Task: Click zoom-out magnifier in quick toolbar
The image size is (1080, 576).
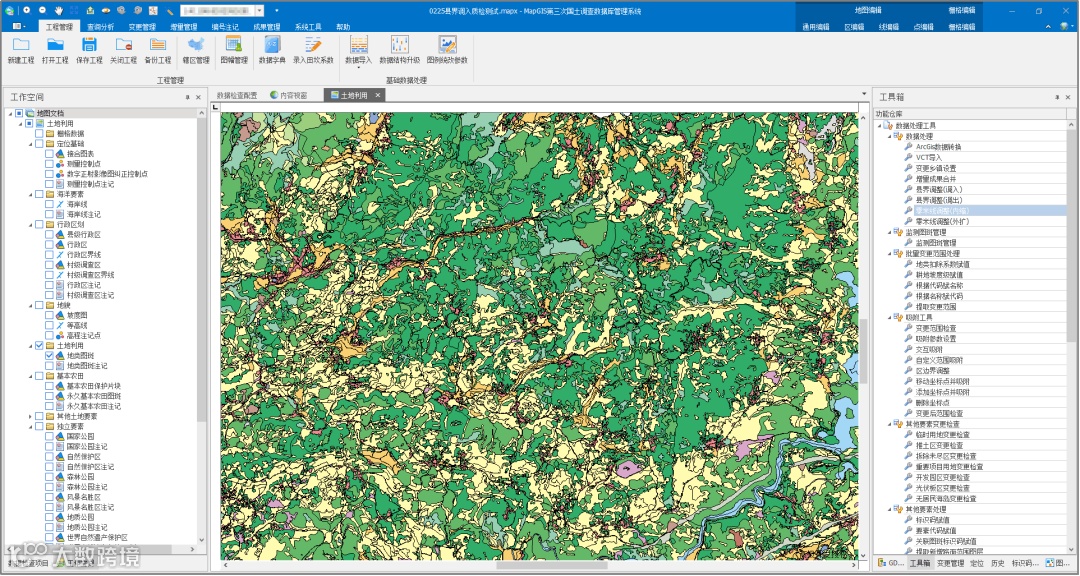Action: click(43, 10)
